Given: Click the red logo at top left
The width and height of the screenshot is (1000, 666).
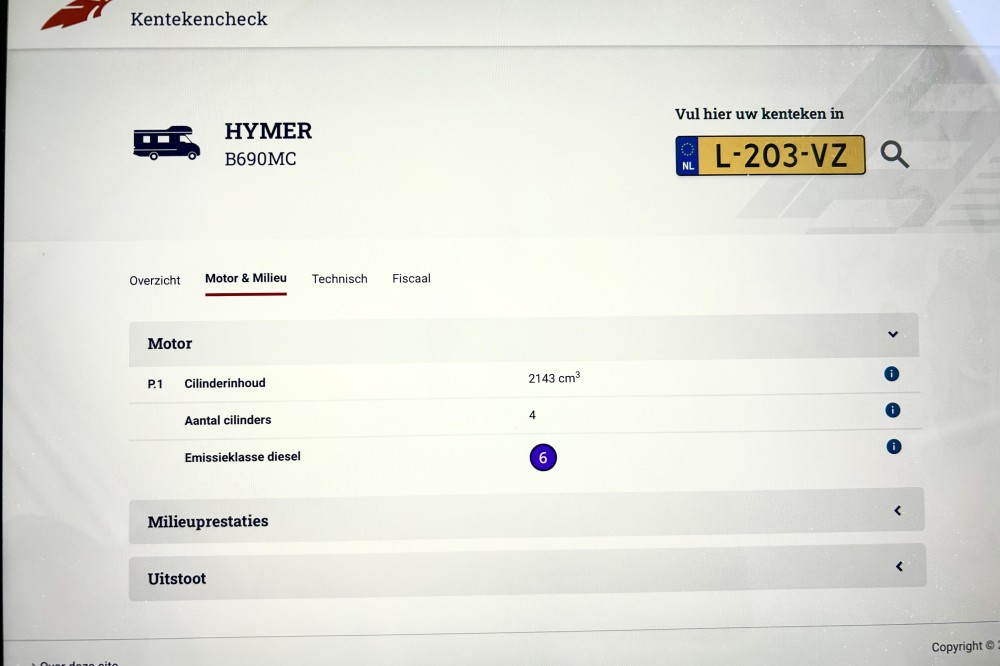Looking at the screenshot, I should [x=77, y=13].
